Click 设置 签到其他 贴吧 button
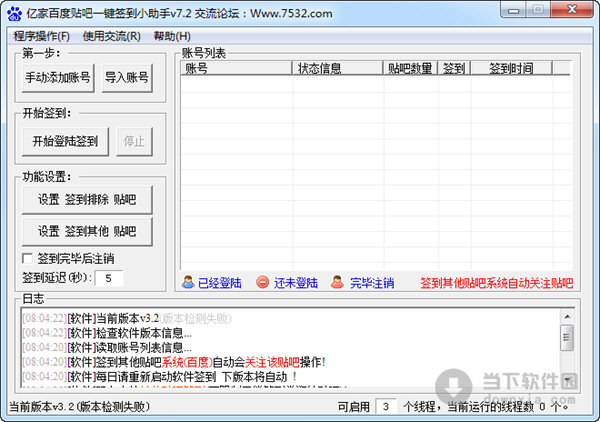 [x=87, y=231]
